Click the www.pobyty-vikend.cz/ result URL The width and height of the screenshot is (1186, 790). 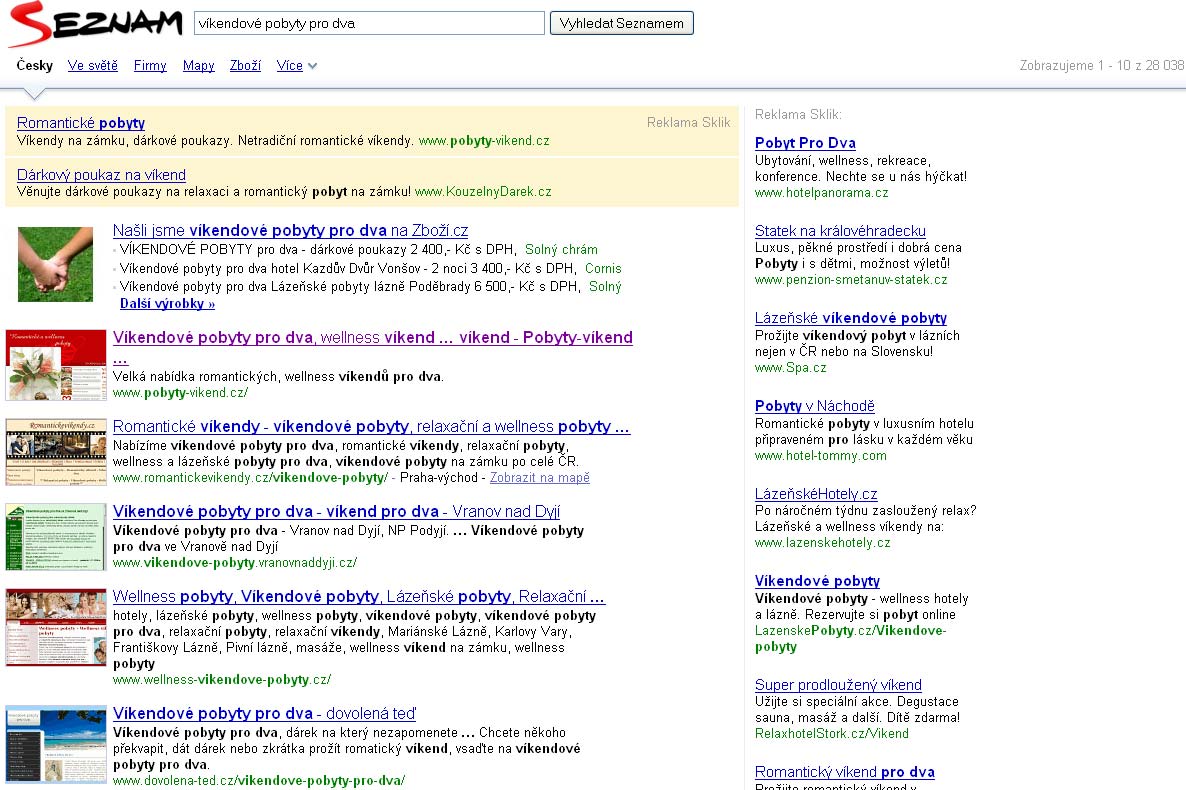[180, 393]
